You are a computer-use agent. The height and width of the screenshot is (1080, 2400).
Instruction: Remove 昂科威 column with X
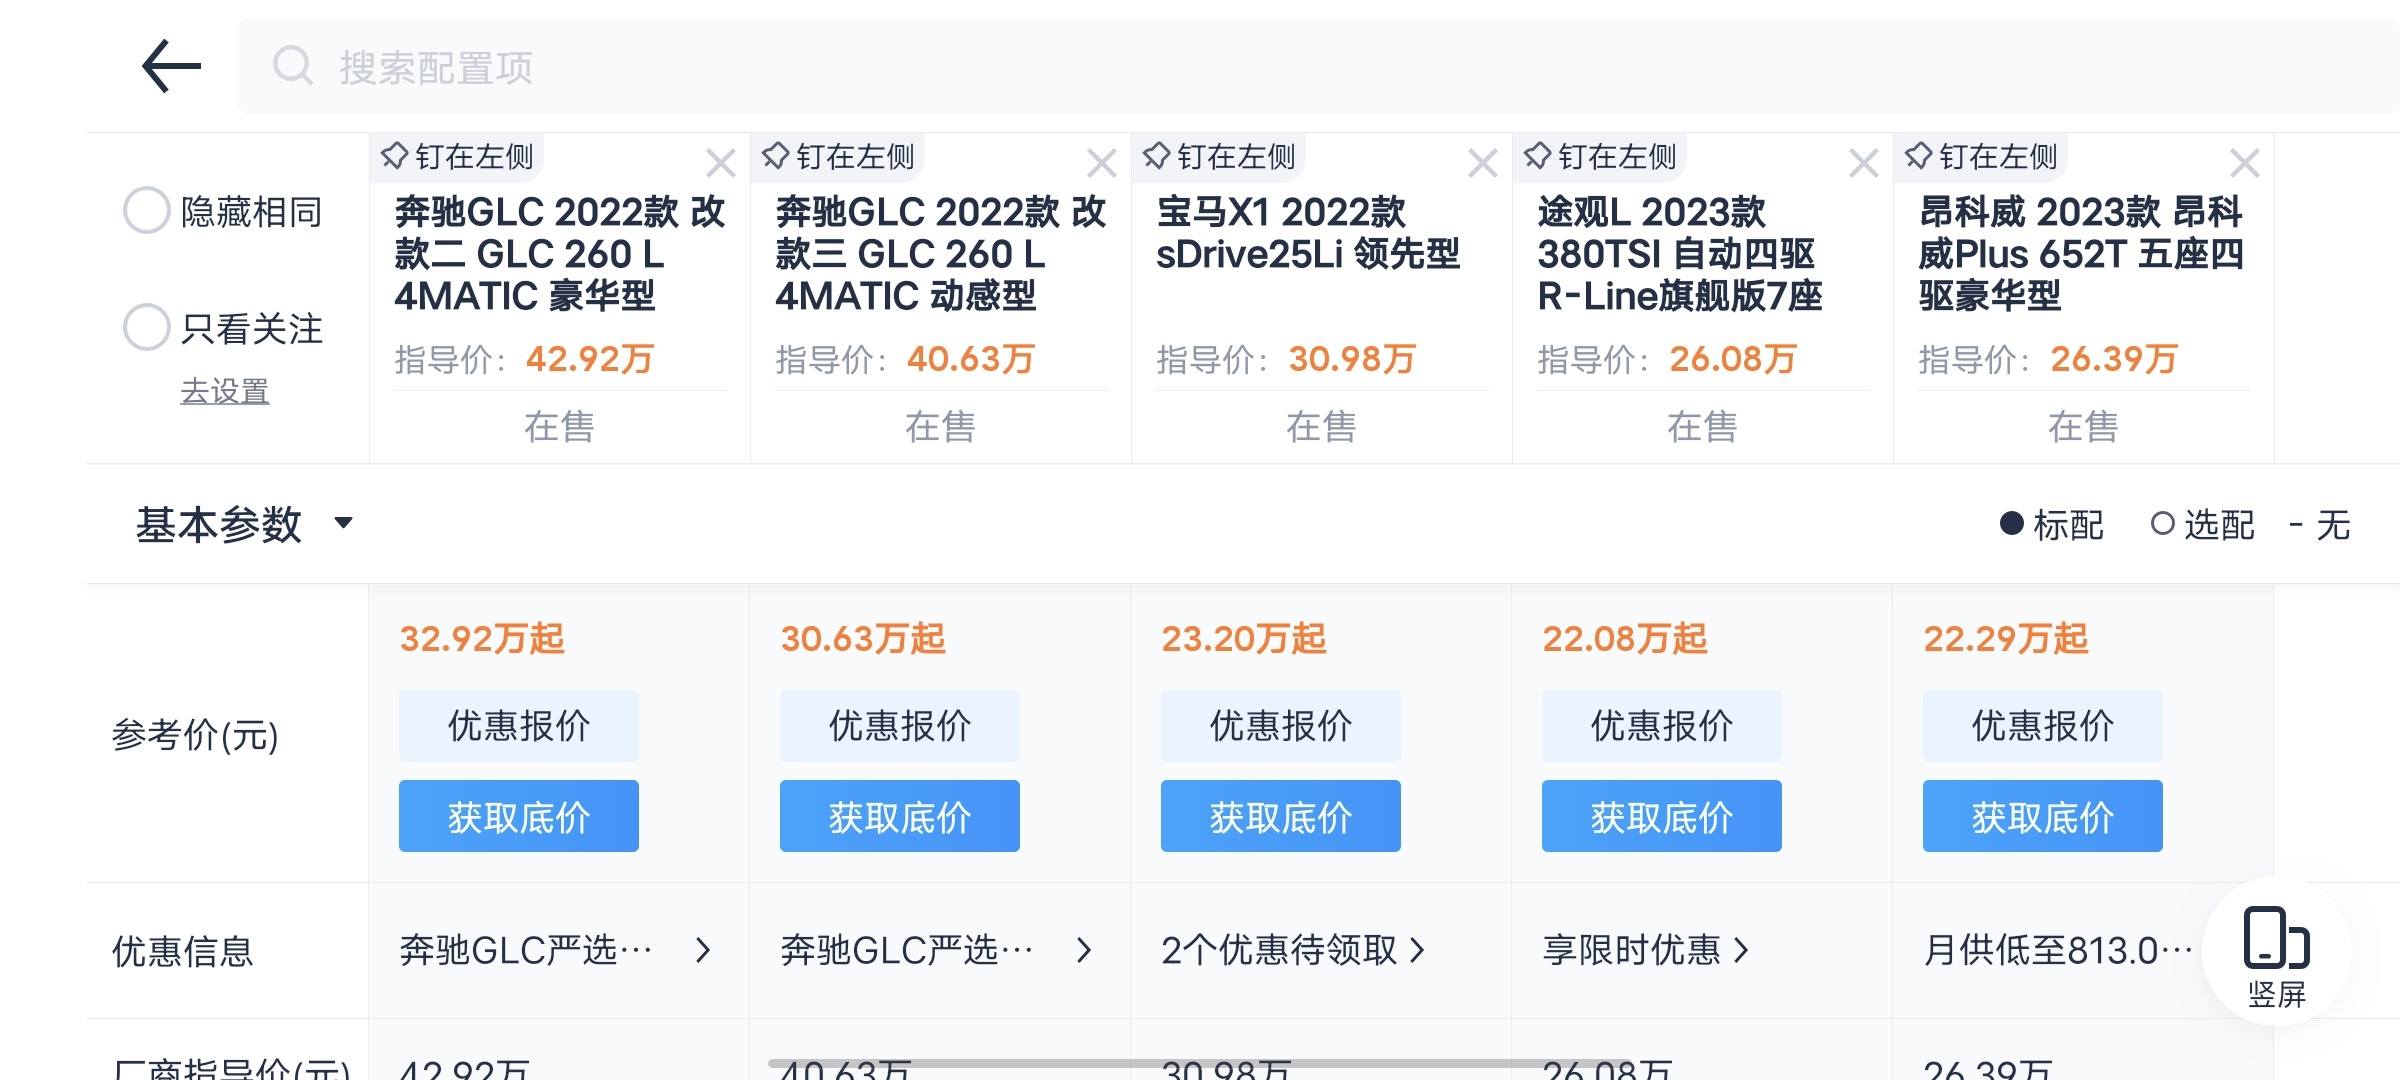point(2244,163)
